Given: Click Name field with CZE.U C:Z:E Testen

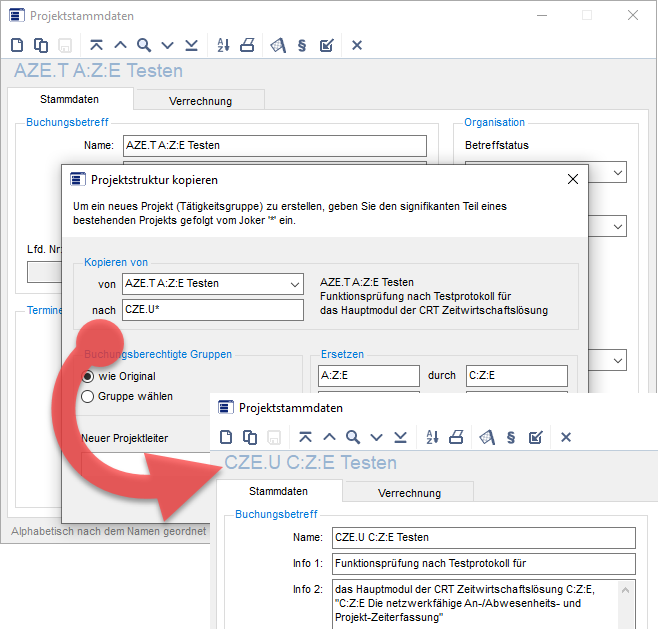Looking at the screenshot, I should tap(484, 538).
